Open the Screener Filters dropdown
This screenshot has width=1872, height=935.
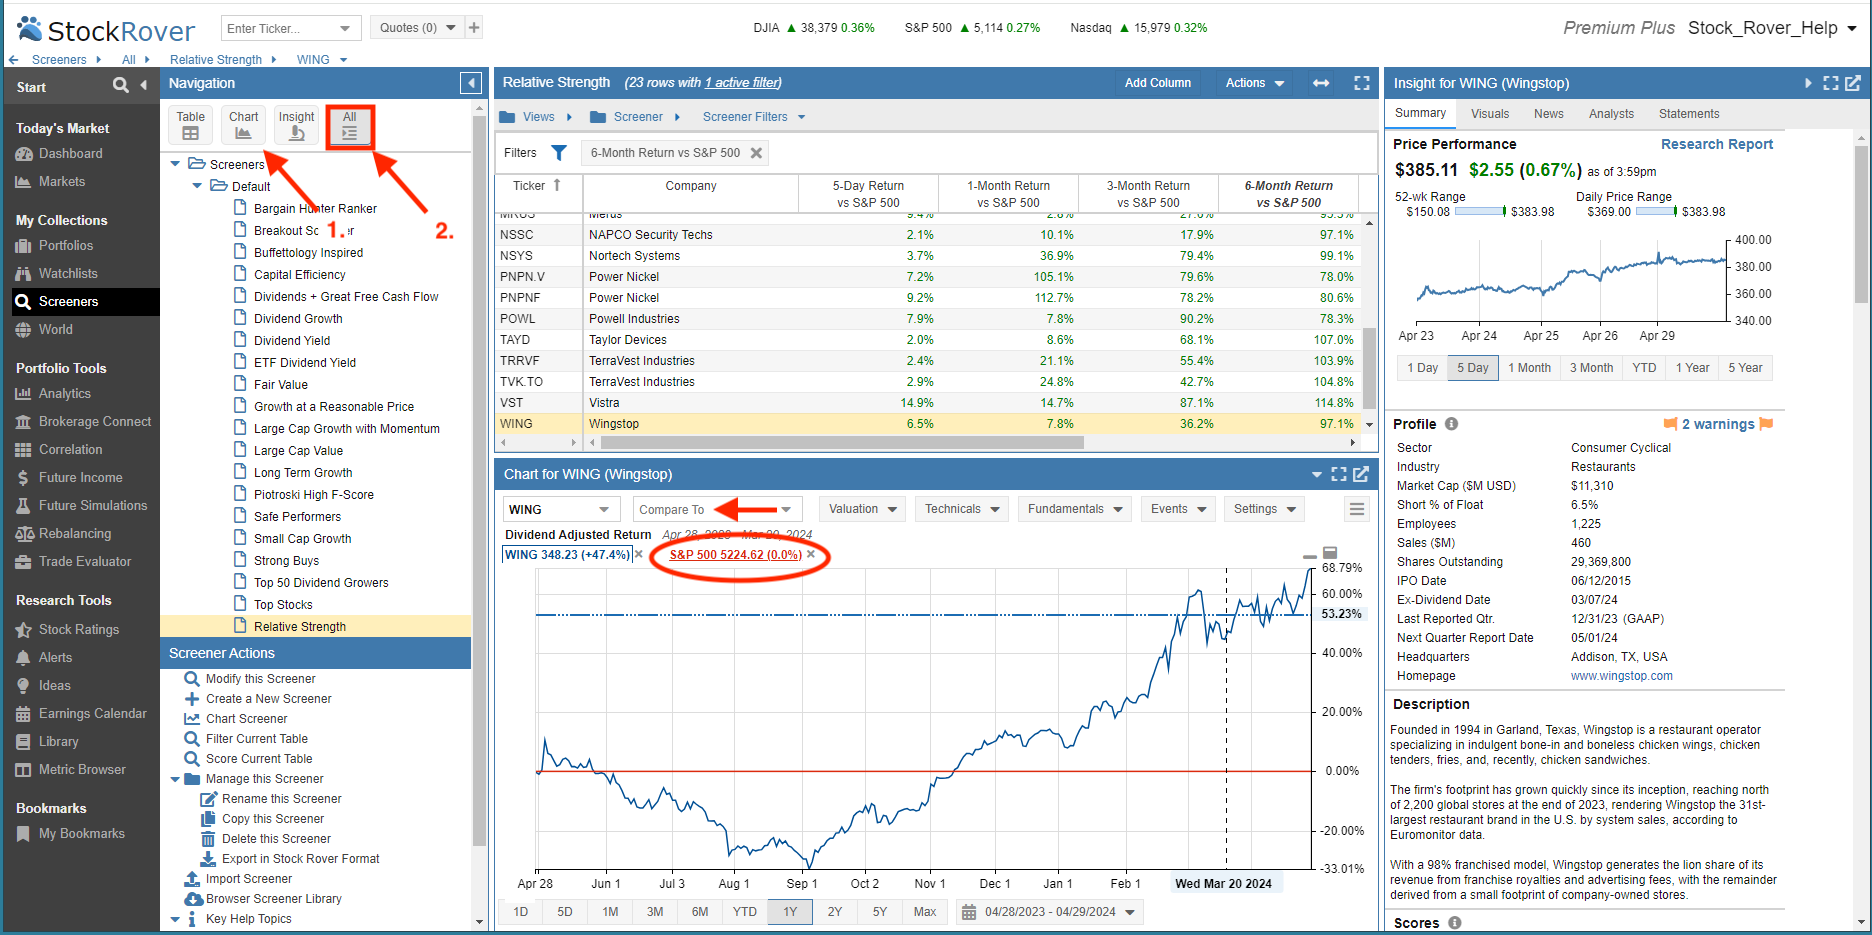click(x=754, y=117)
